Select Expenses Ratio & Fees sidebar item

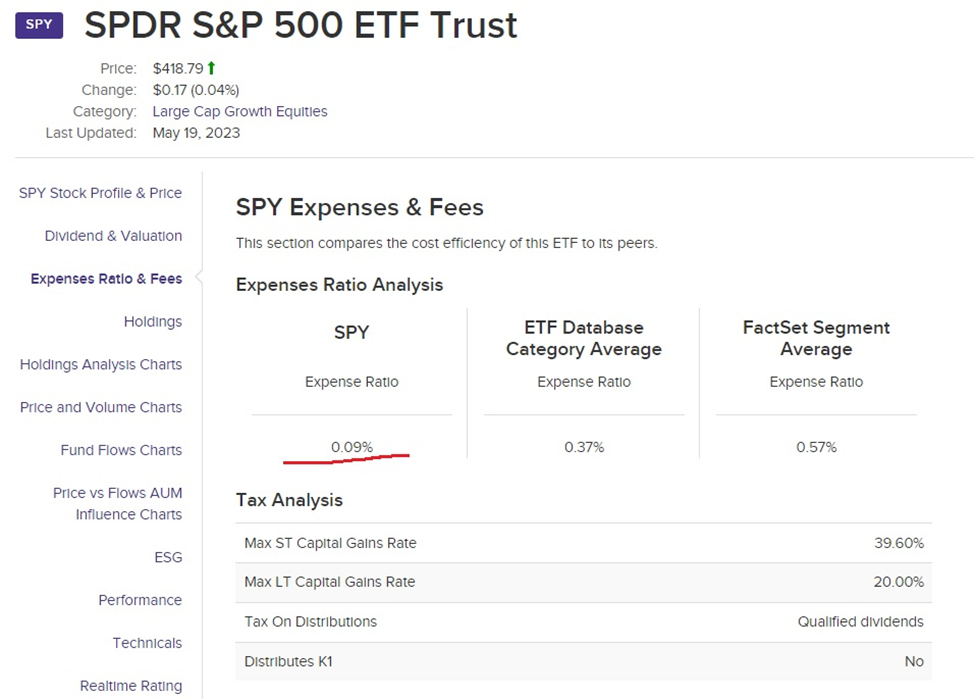106,279
